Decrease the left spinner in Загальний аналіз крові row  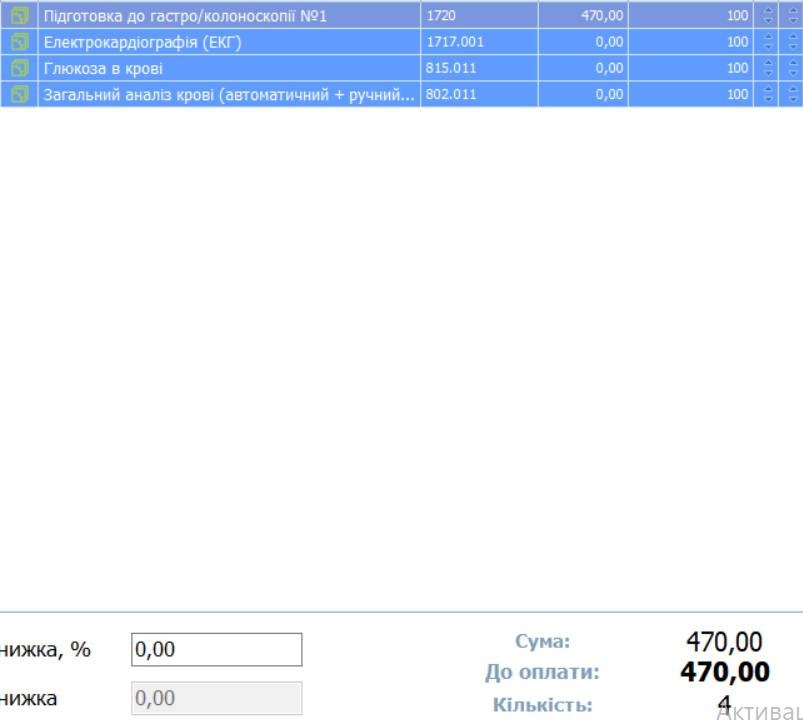[768, 99]
